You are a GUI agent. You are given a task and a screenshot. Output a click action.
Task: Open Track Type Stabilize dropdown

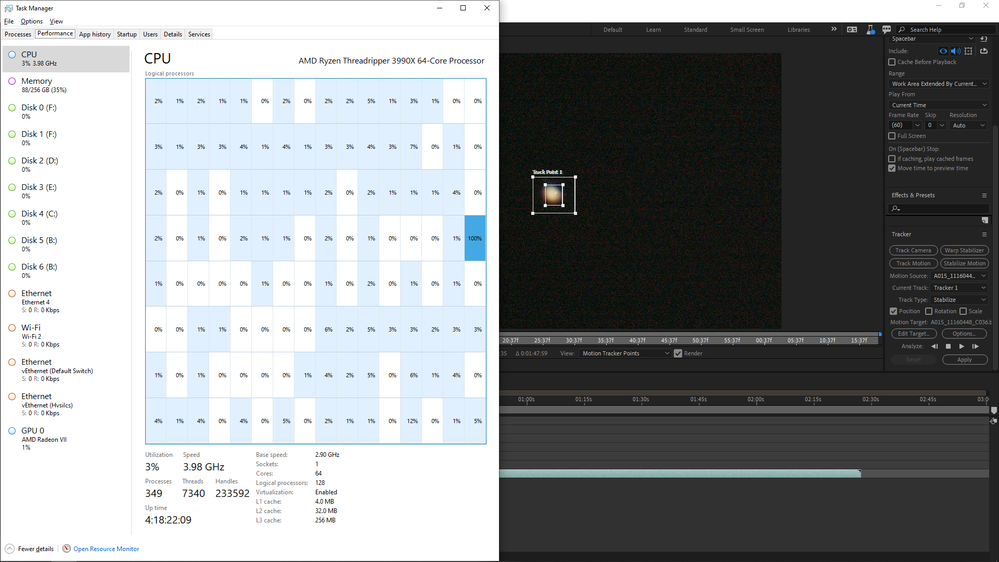[x=959, y=300]
